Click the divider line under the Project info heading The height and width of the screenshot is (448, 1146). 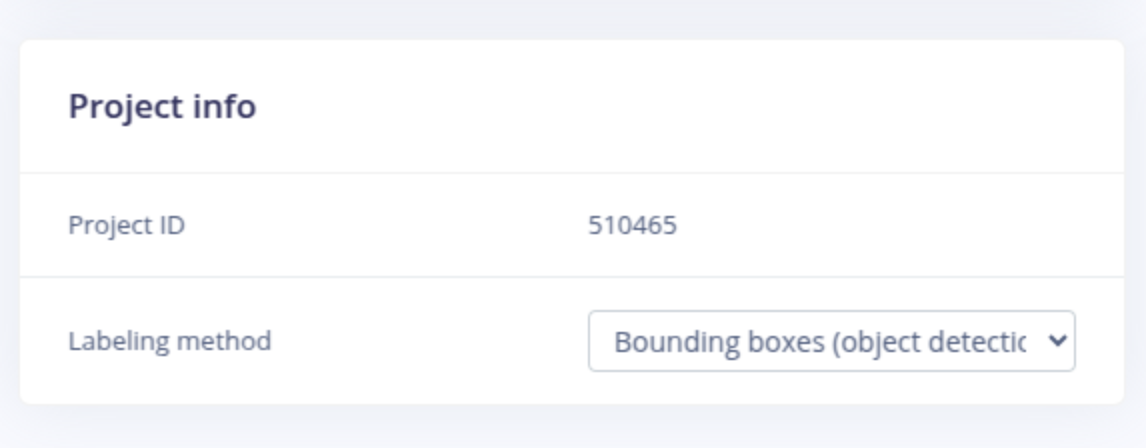572,173
